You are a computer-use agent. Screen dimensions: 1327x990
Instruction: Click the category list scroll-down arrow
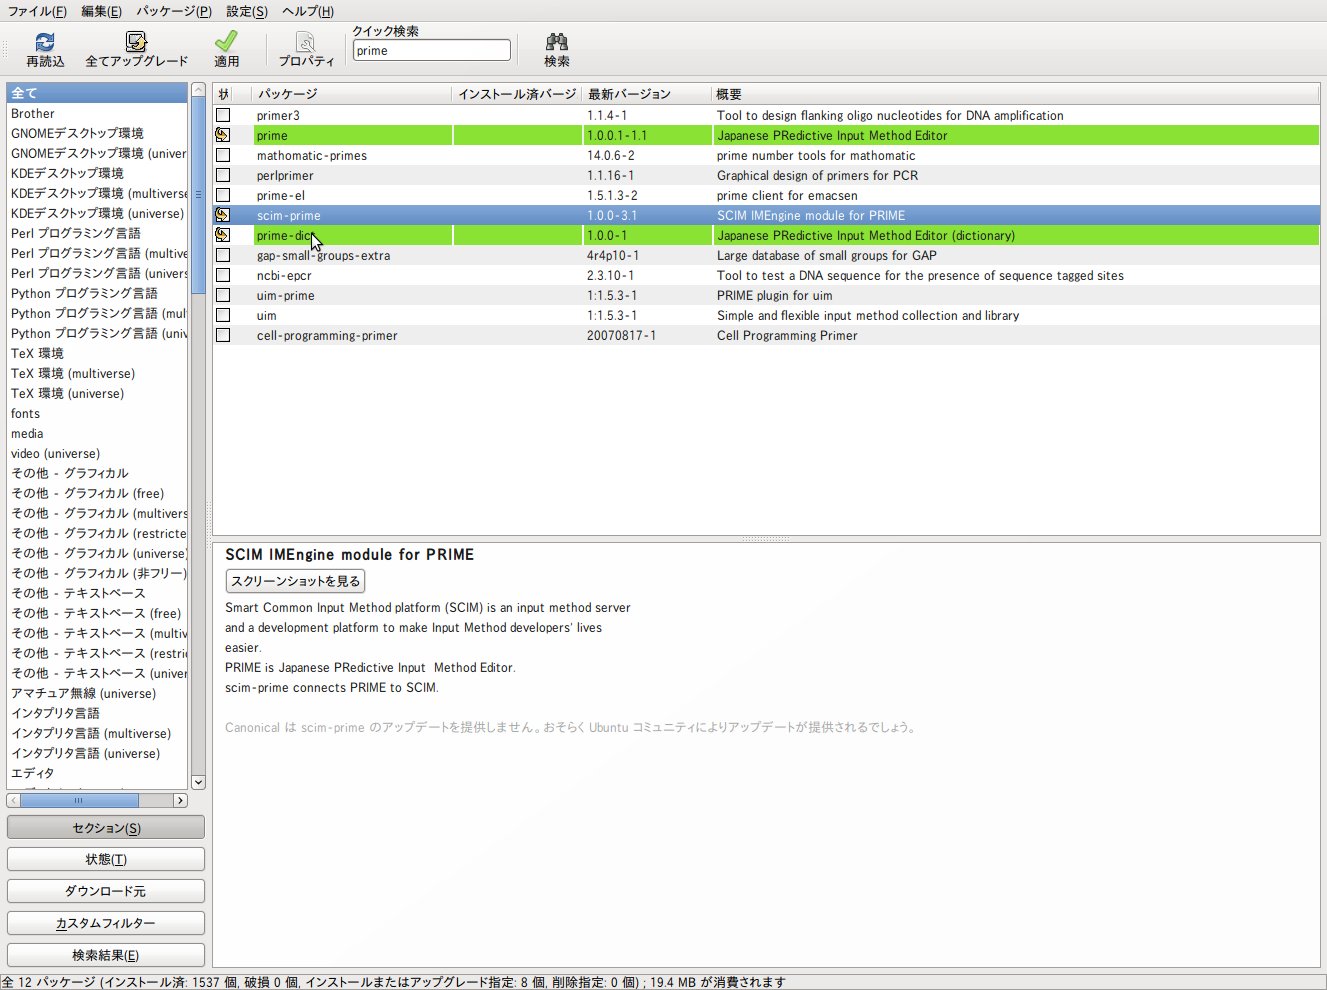point(198,782)
